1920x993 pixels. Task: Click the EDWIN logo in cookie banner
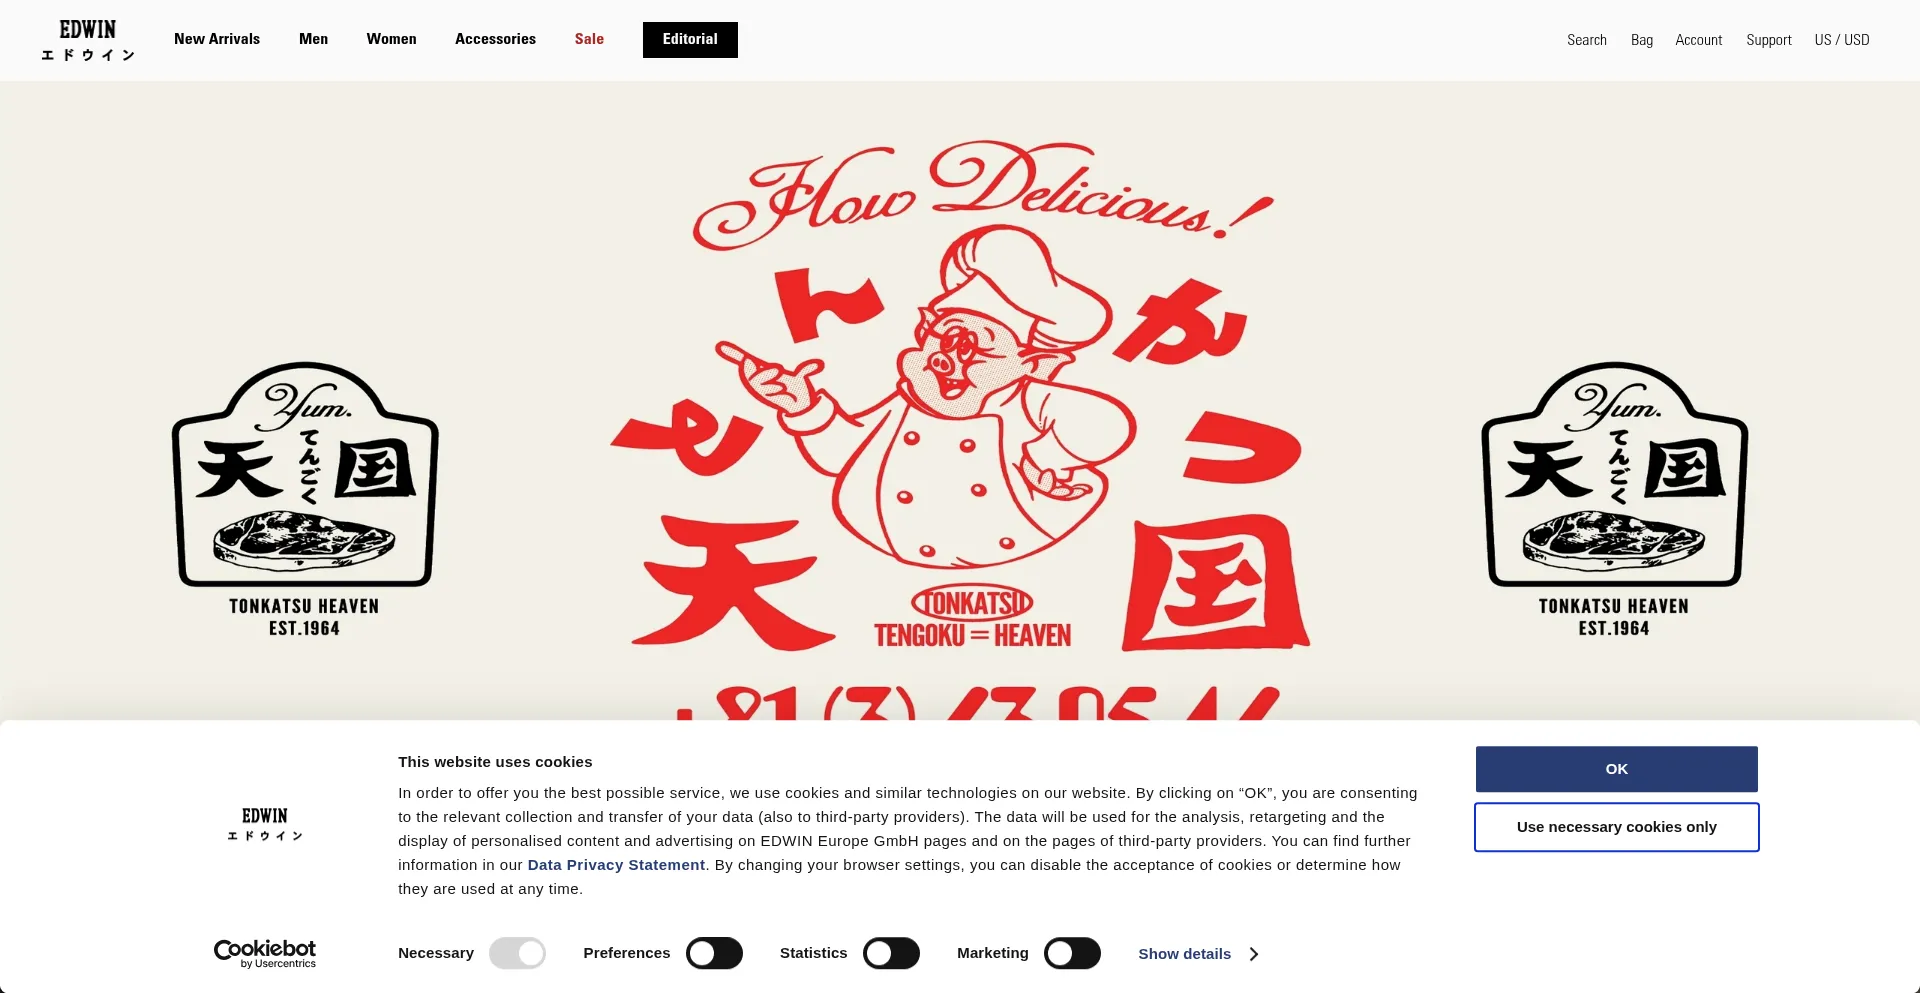(x=265, y=824)
